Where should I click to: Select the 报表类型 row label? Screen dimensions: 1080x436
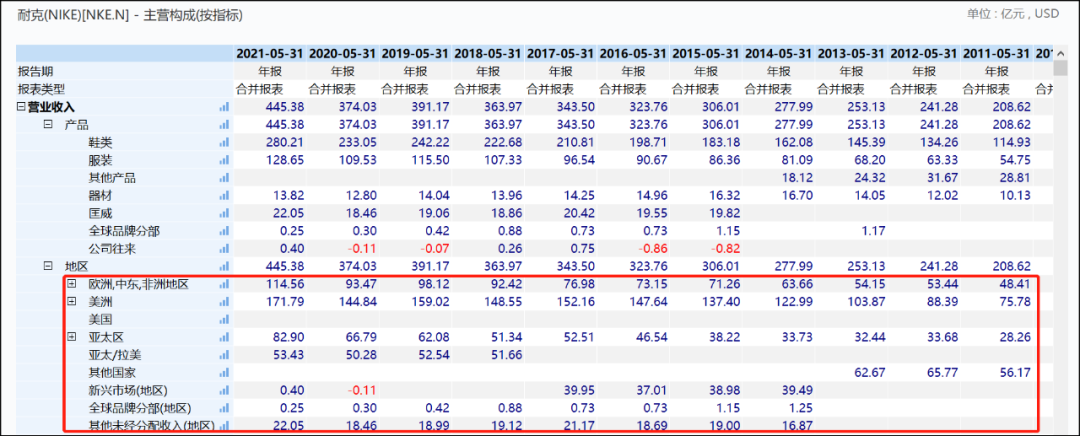pyautogui.click(x=41, y=89)
